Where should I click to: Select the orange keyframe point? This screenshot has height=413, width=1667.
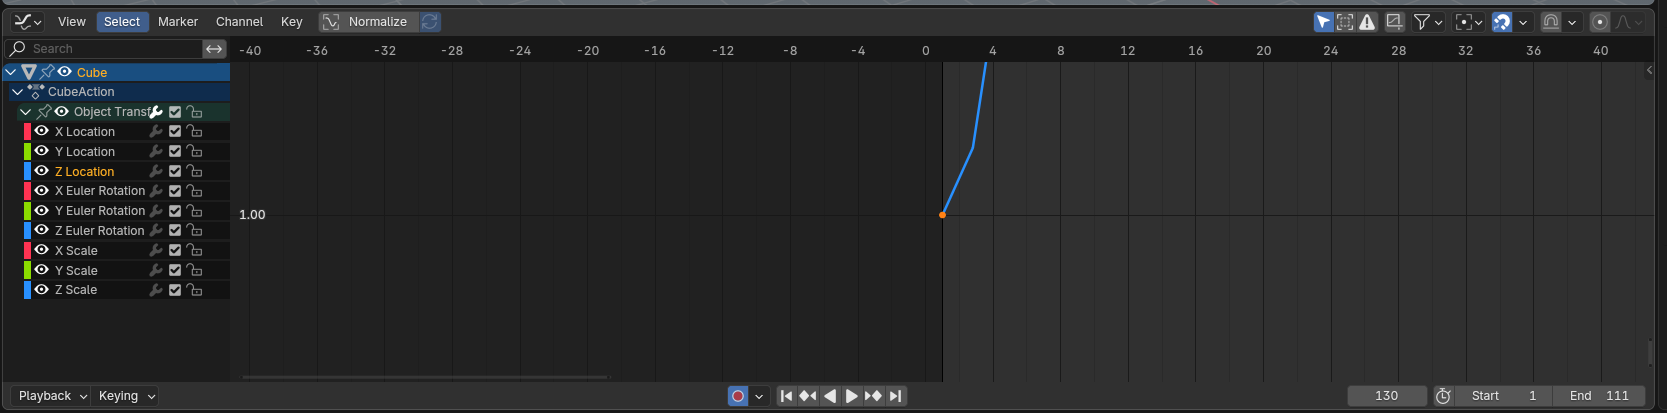(942, 215)
